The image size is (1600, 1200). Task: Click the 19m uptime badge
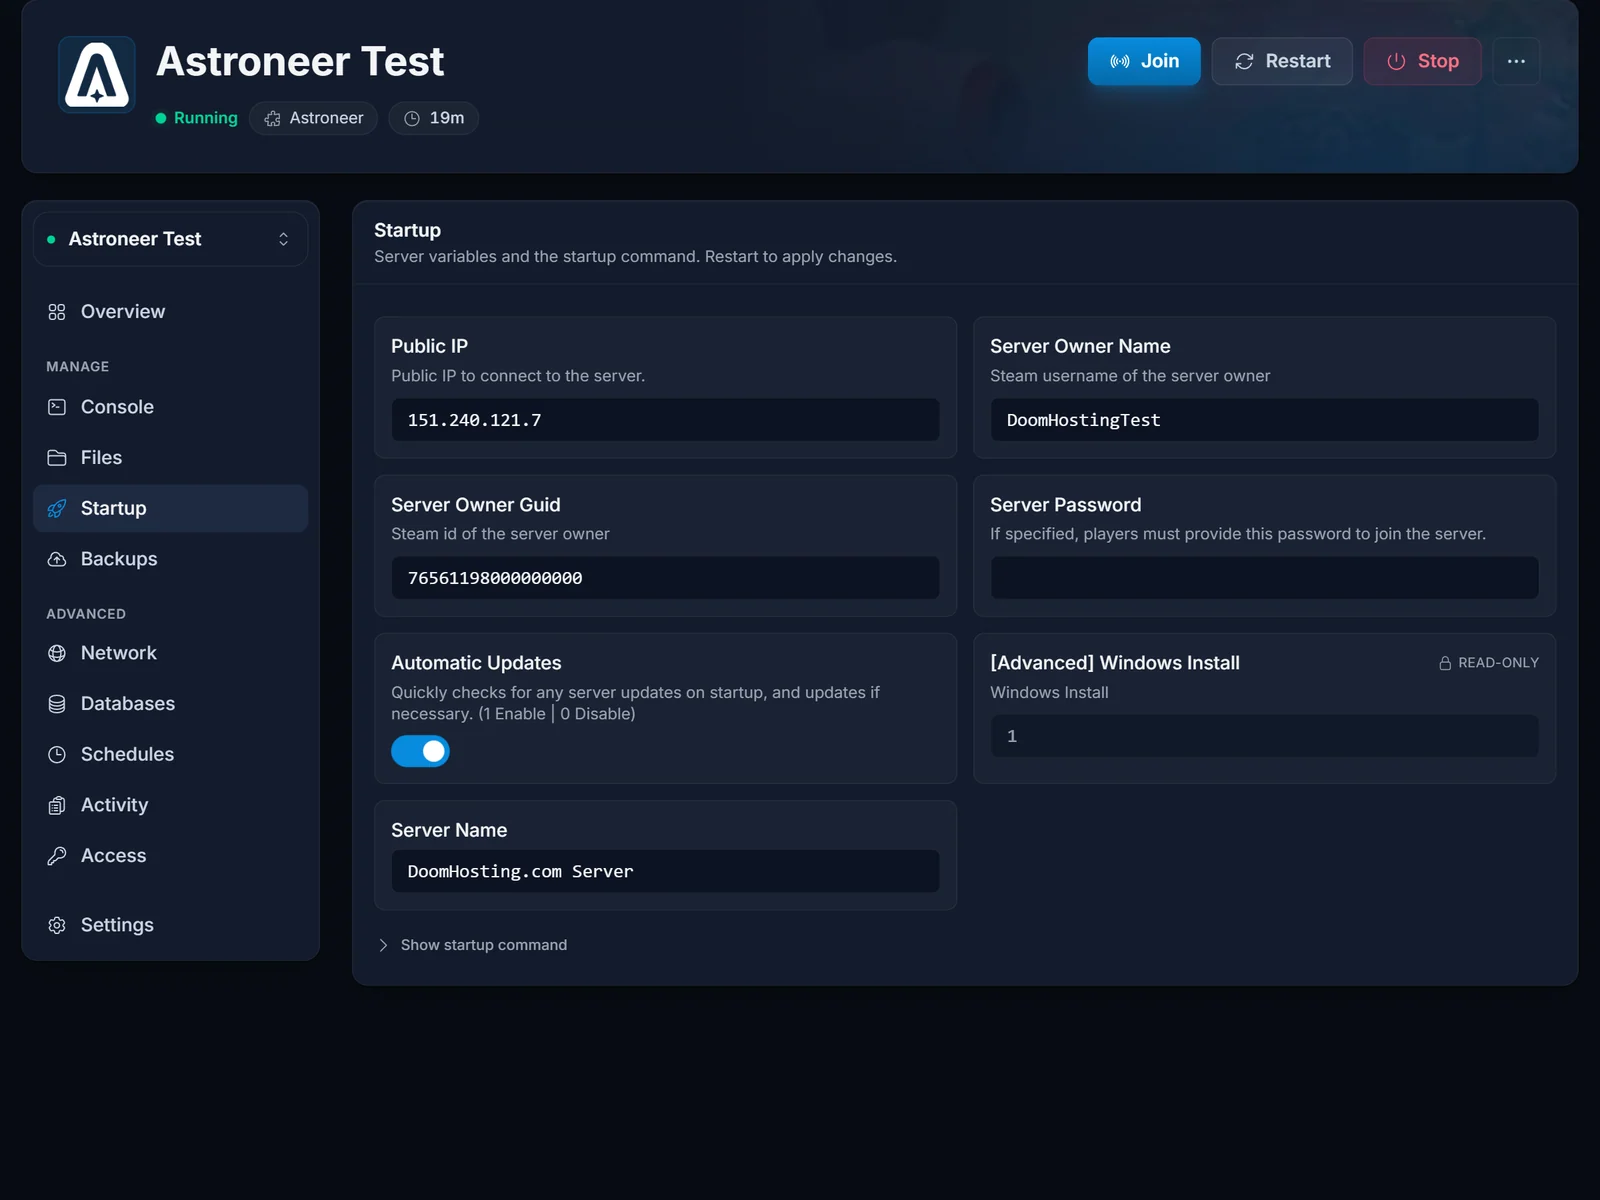coord(434,118)
